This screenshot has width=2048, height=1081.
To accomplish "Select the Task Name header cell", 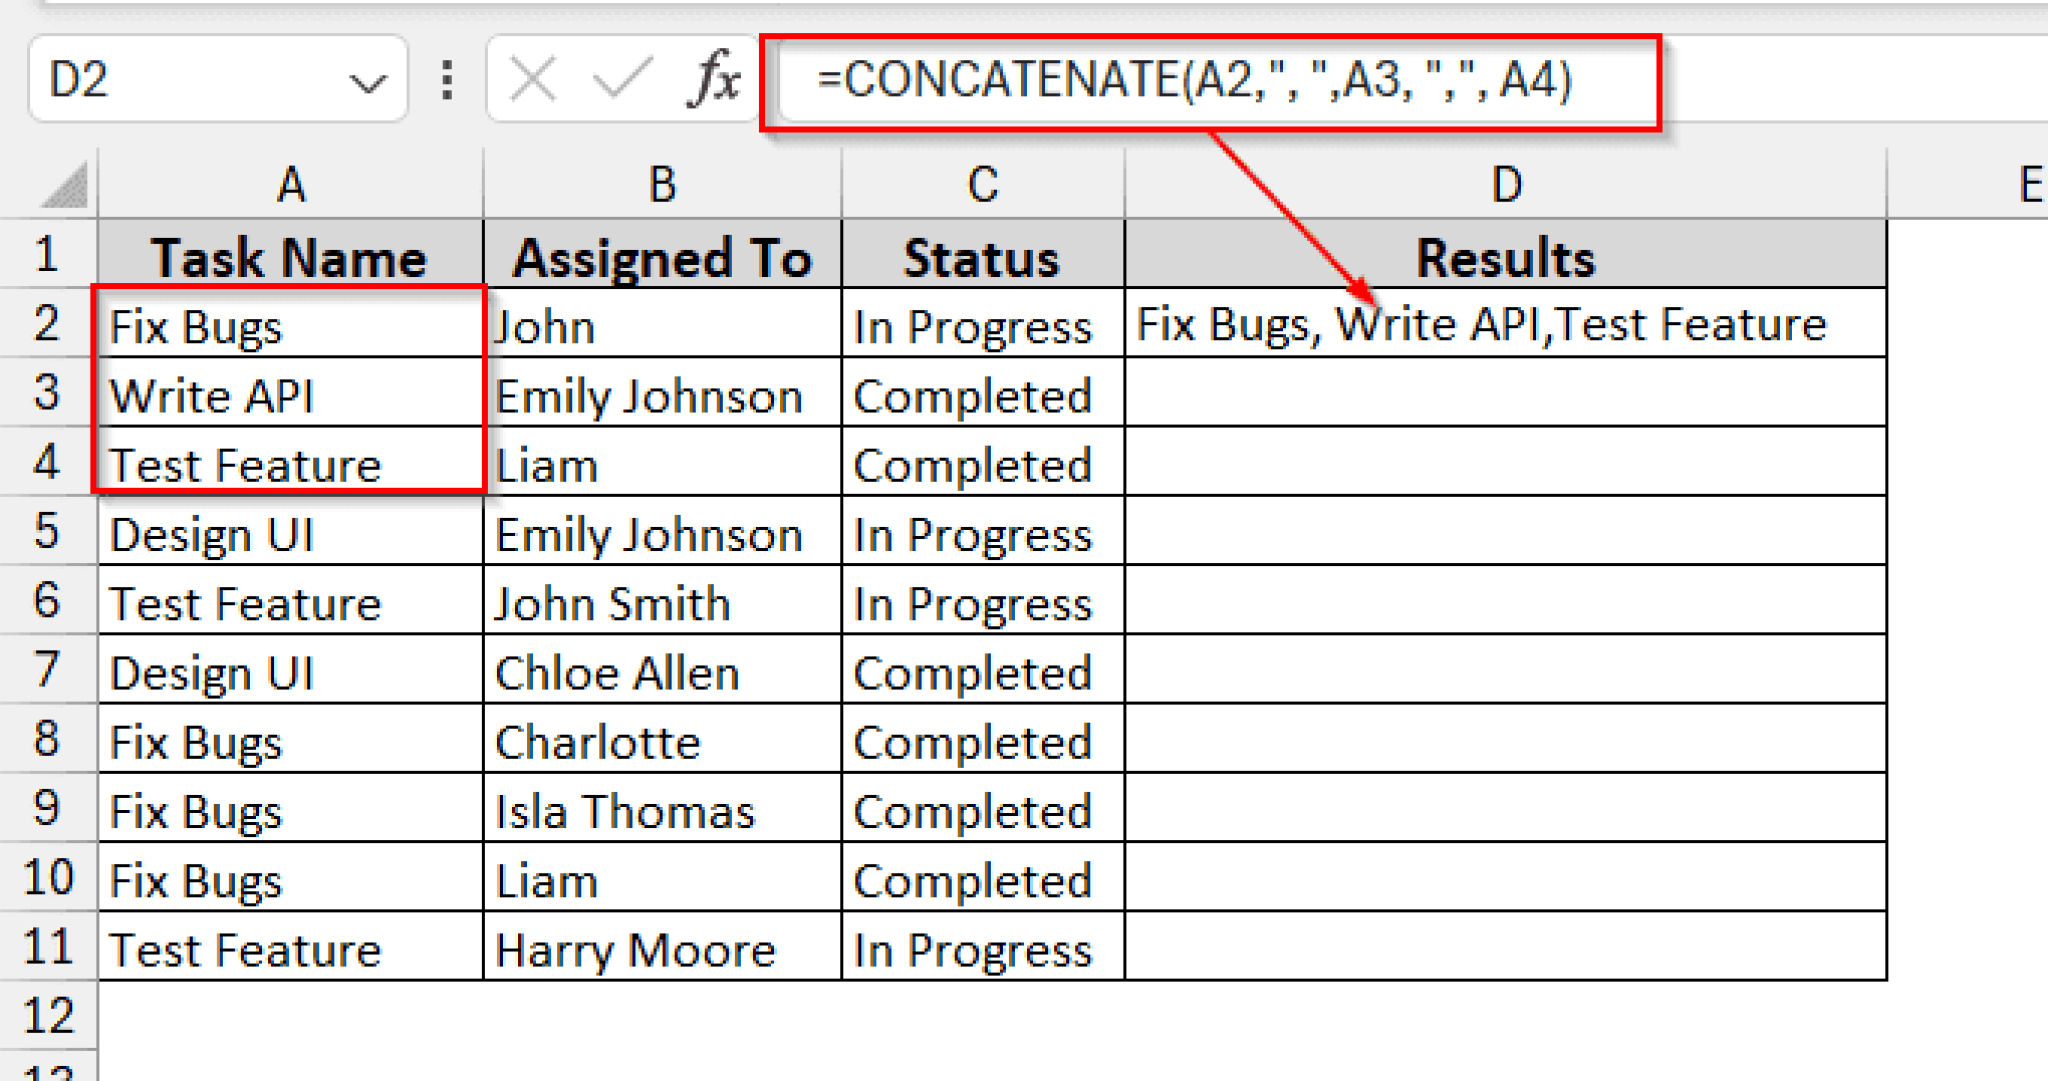I will (x=290, y=255).
